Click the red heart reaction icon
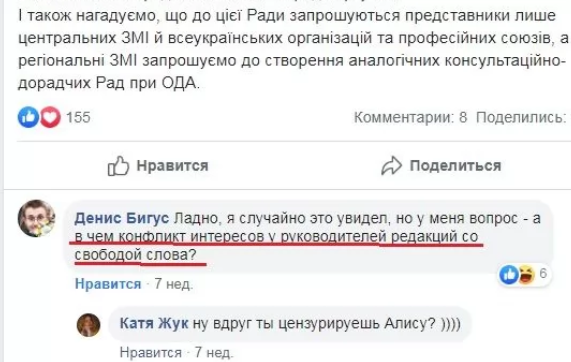Screen dimensions: 571x362 tap(50, 117)
